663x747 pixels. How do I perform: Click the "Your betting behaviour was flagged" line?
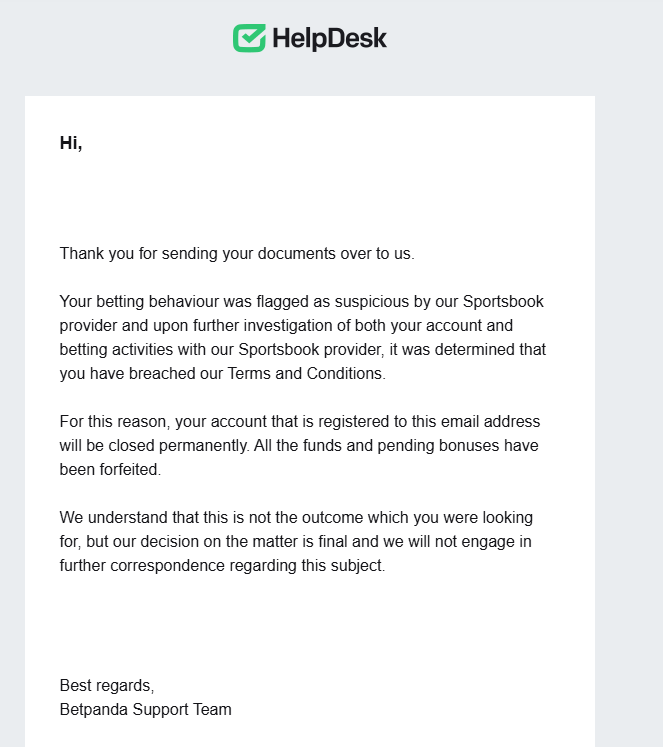[301, 301]
